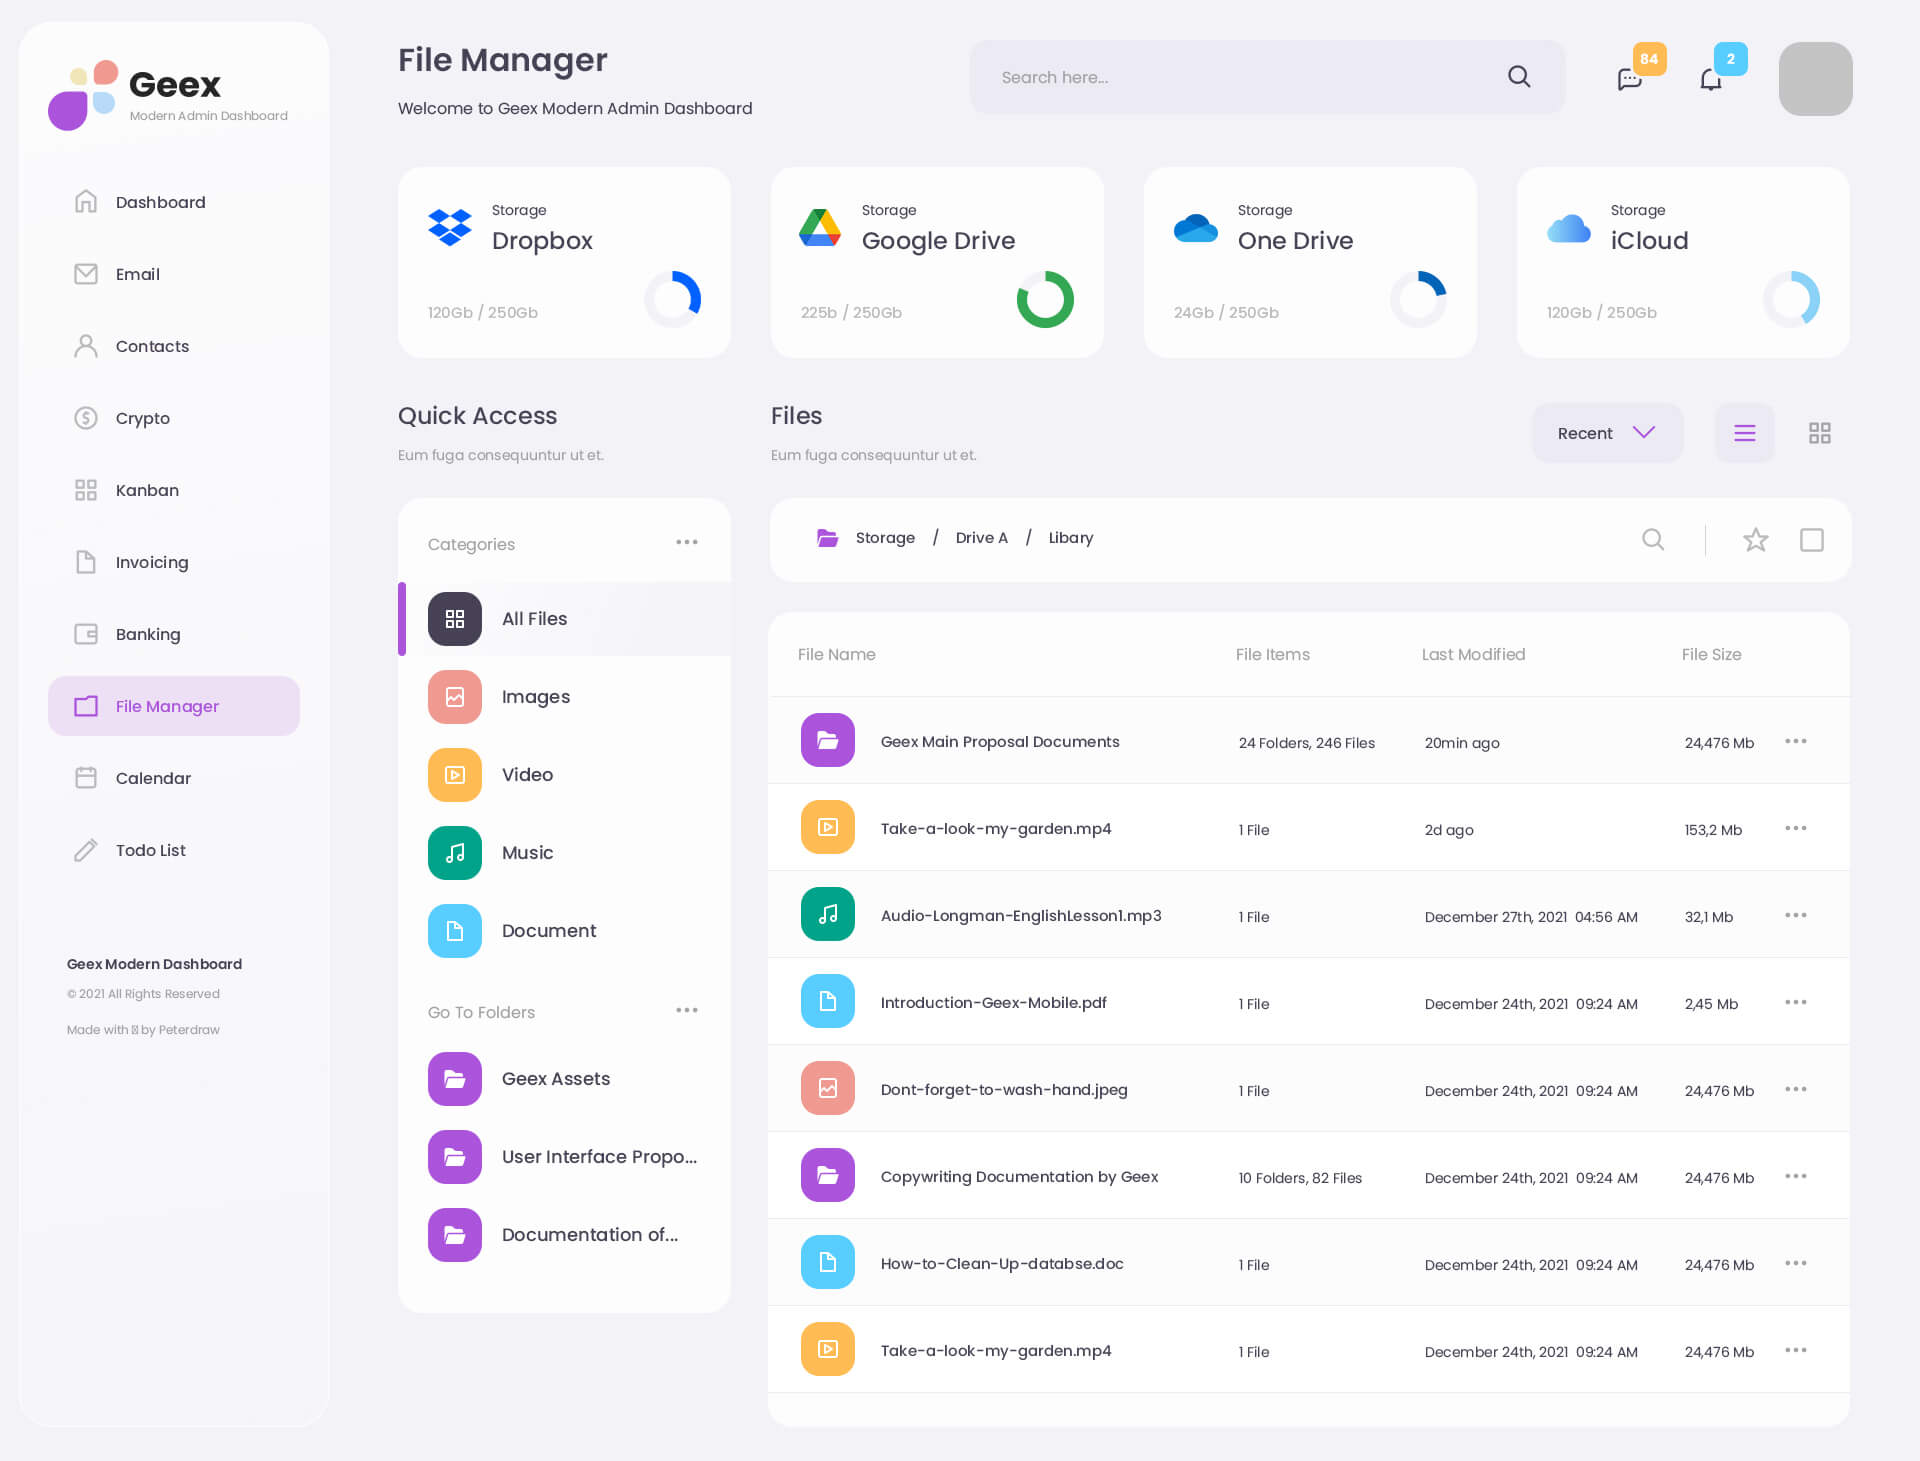The image size is (1920, 1461).
Task: Click the Google Drive logo
Action: [820, 227]
